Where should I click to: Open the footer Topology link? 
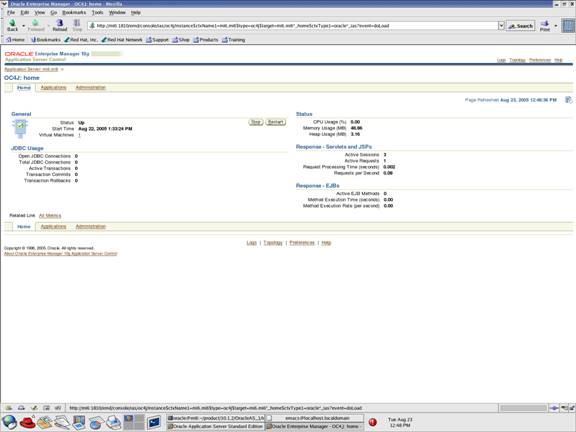[273, 243]
